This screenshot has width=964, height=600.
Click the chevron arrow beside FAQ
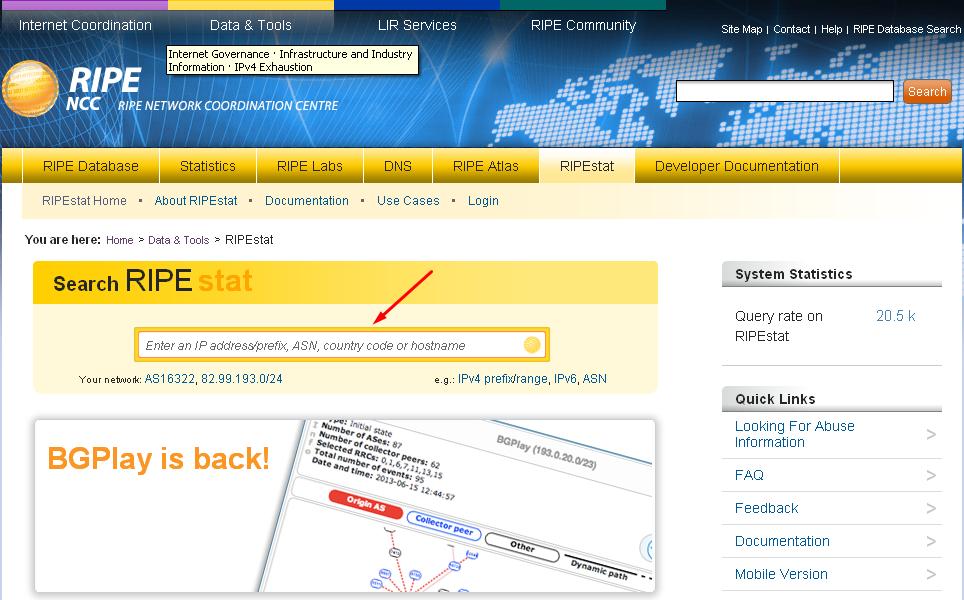pyautogui.click(x=931, y=476)
